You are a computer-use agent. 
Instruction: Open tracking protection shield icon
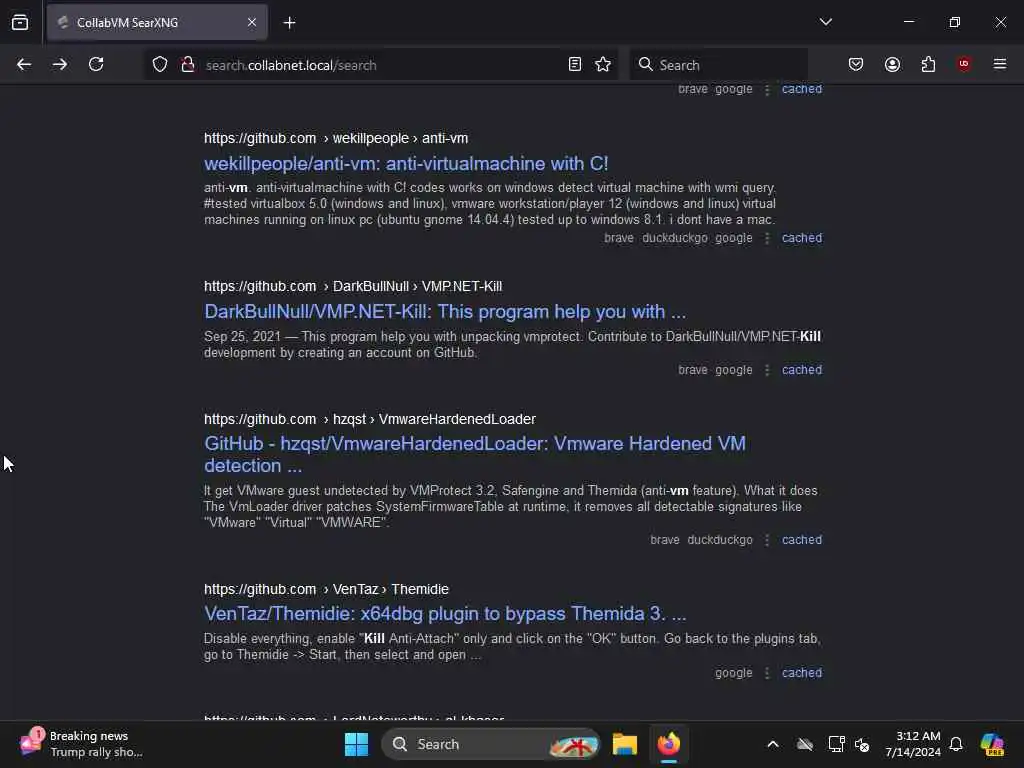pos(160,65)
